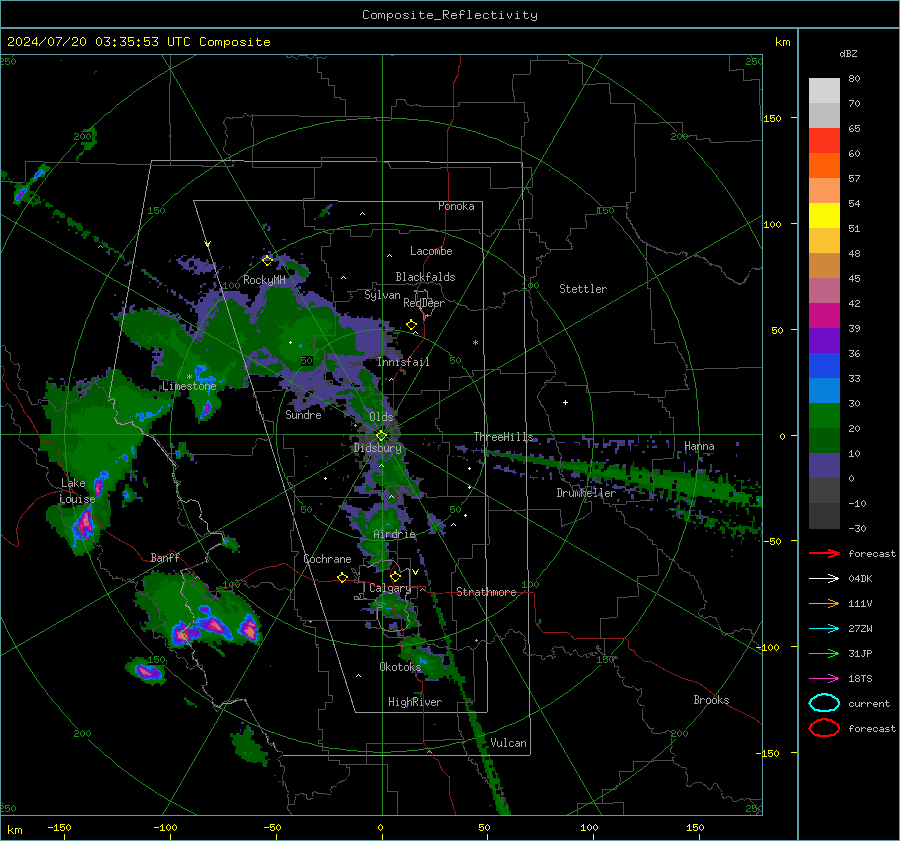This screenshot has height=841, width=900.
Task: Click the red forecast arrow in legend
Action: 824,553
